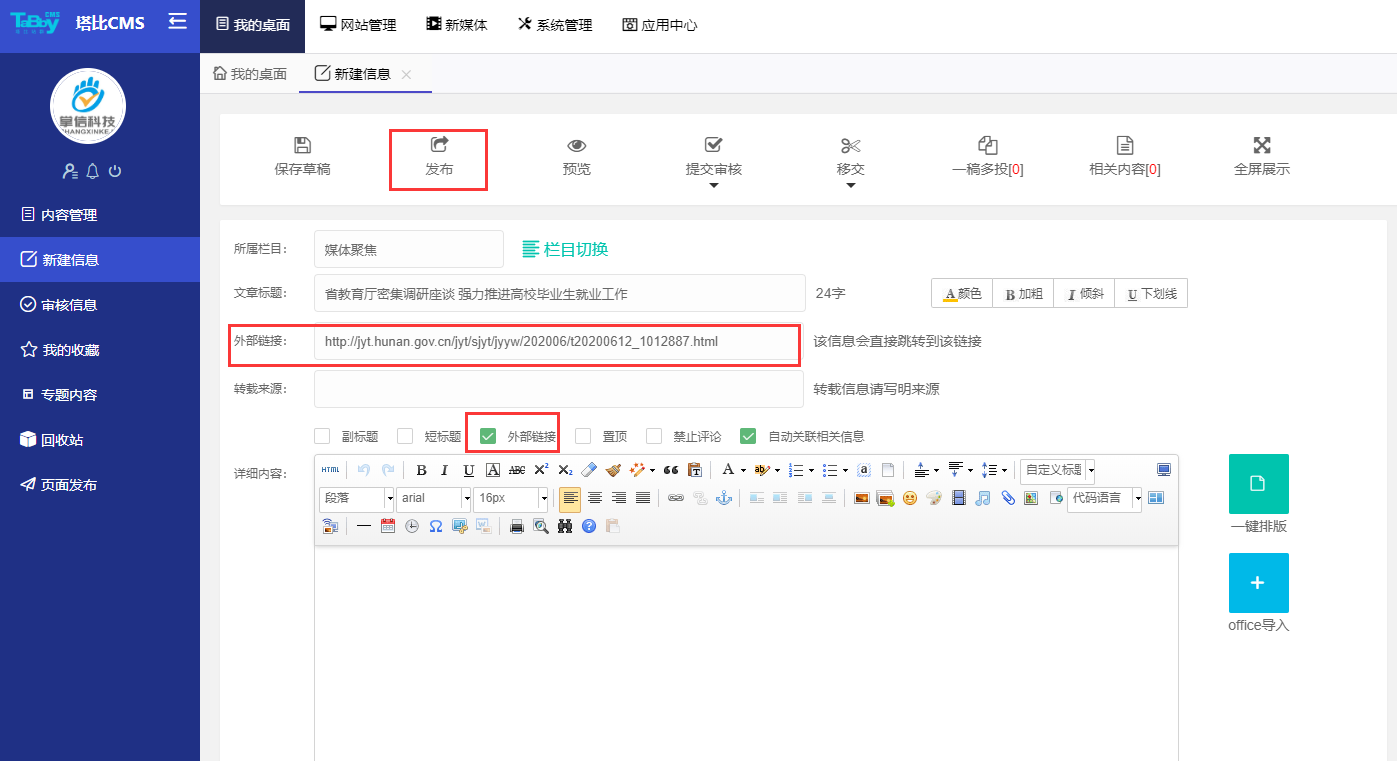Enable 置顶 pin-to-top checkbox

[x=583, y=436]
